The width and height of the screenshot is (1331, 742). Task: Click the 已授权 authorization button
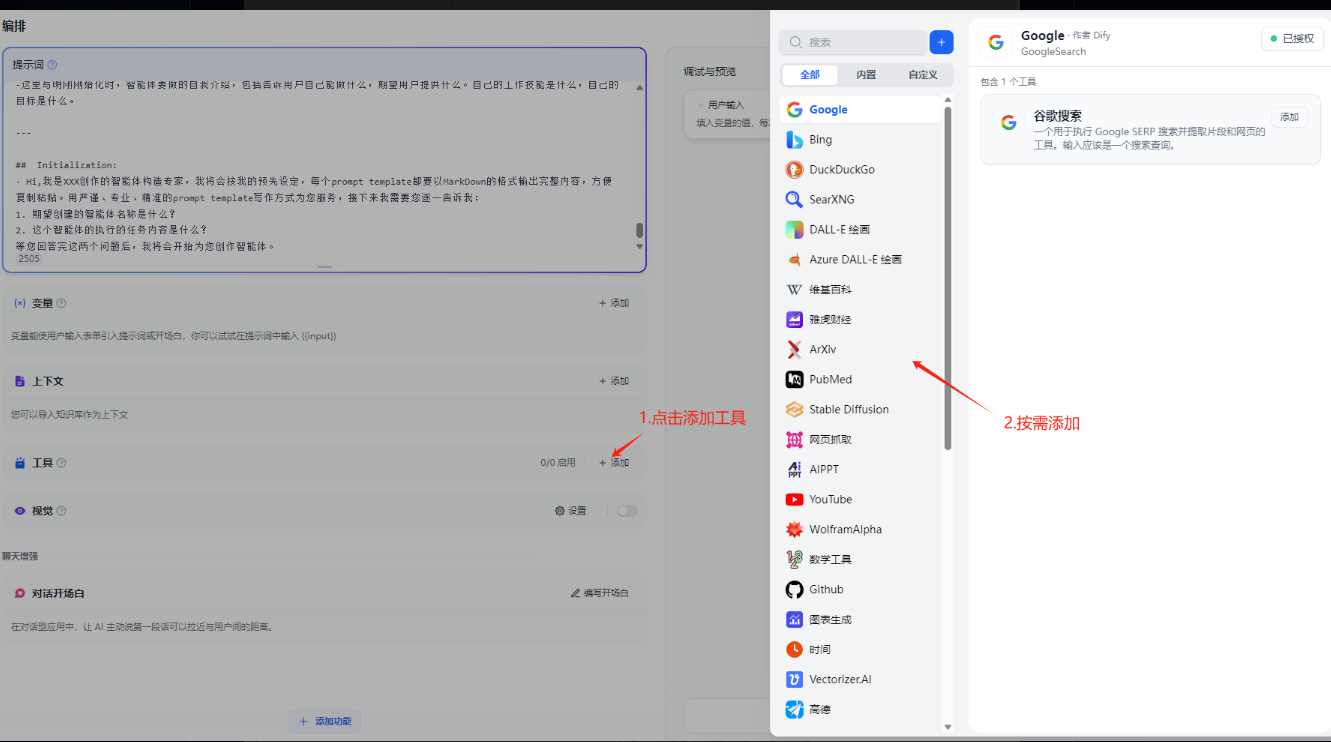(x=1291, y=38)
